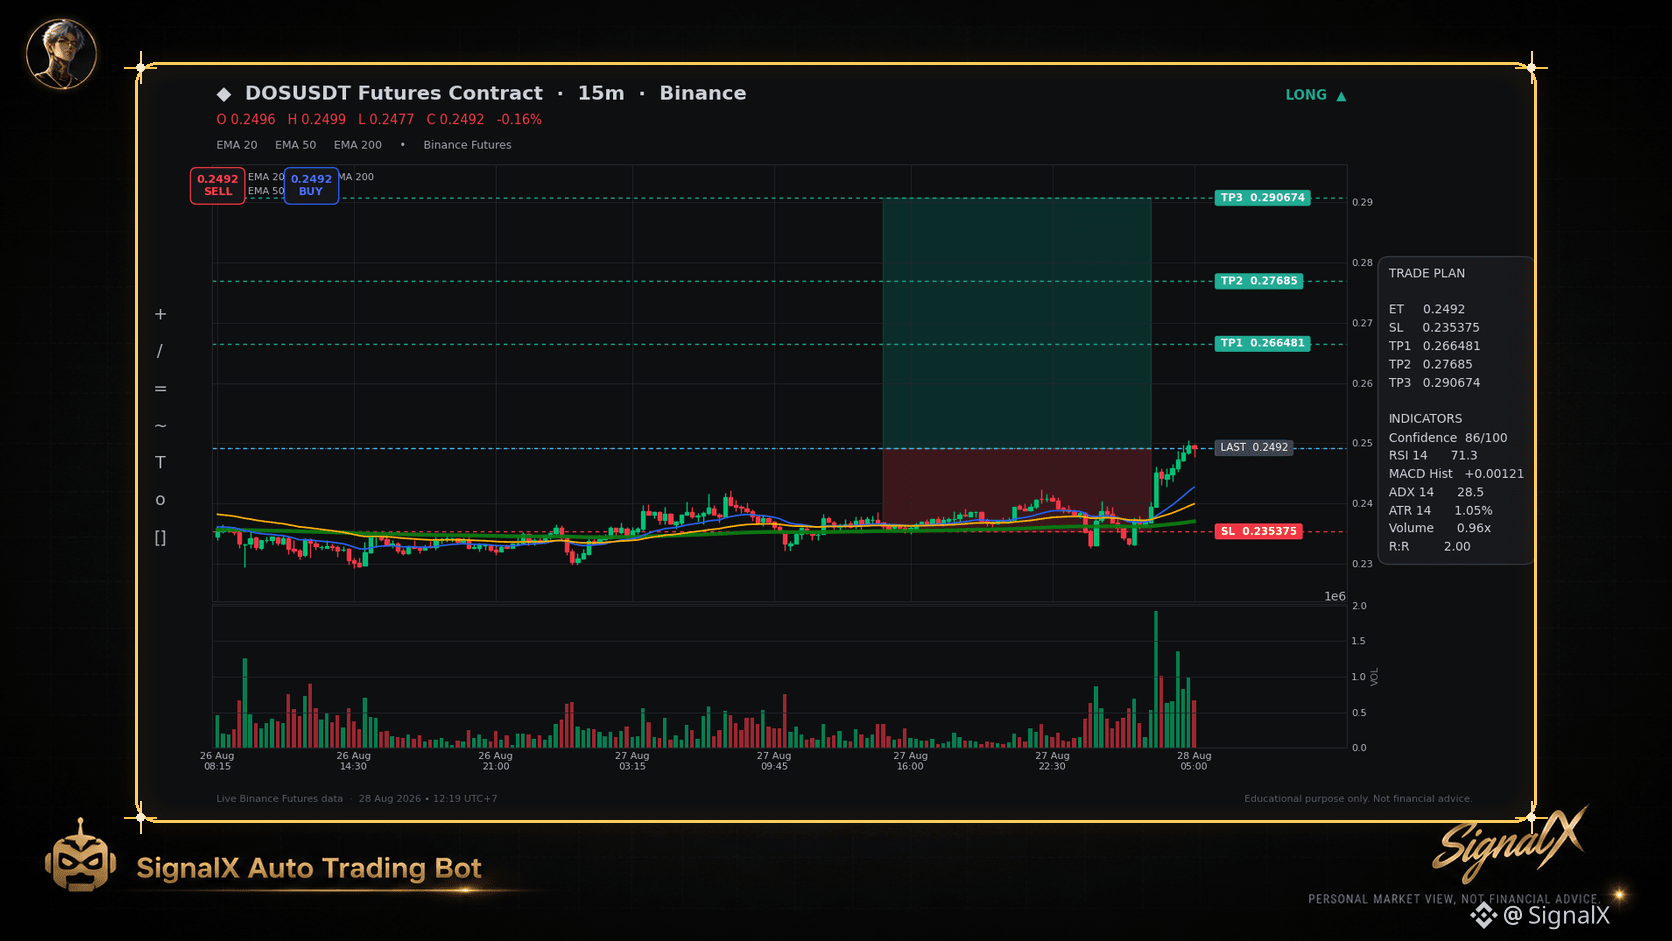Click the Binance logo beside @SignalX

(1484, 915)
